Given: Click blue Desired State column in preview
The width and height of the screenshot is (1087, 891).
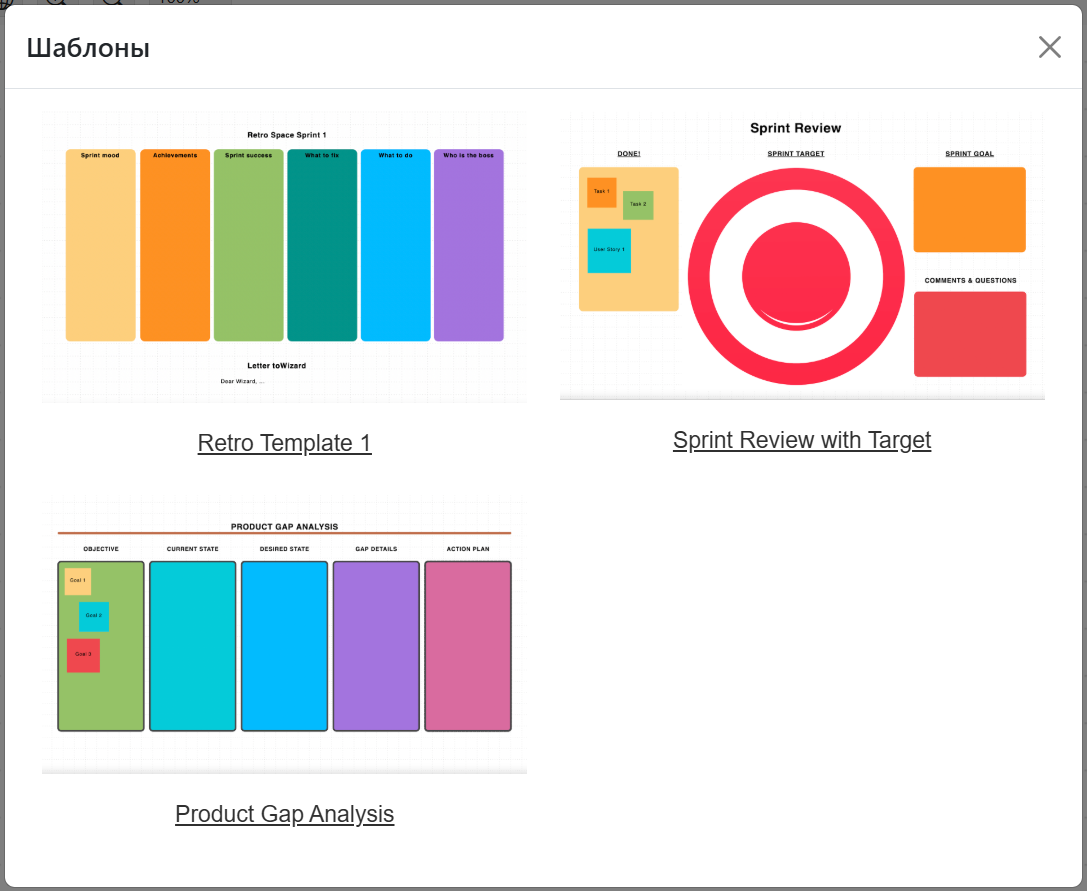Looking at the screenshot, I should point(284,646).
